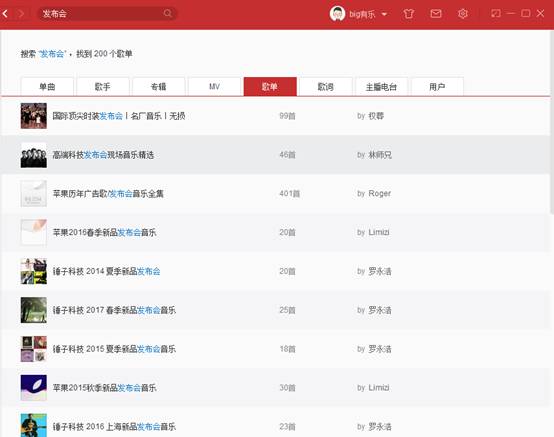554x437 pixels.
Task: Open the skin (shirt) icon
Action: click(x=408, y=14)
